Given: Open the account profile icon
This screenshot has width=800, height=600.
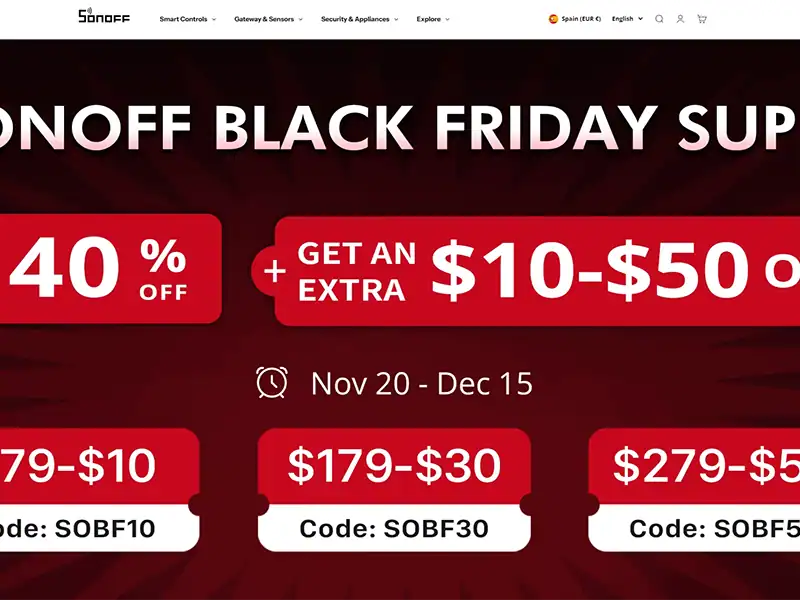Looking at the screenshot, I should pos(680,19).
